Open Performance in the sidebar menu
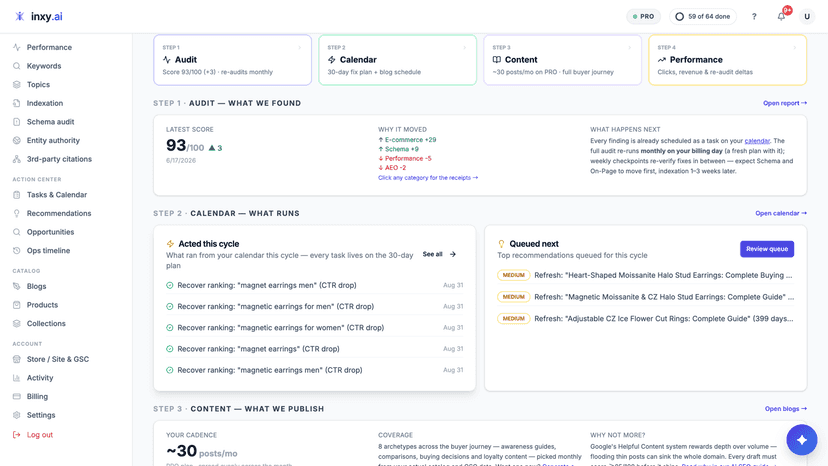Screen dimensions: 828x466 click(x=49, y=47)
